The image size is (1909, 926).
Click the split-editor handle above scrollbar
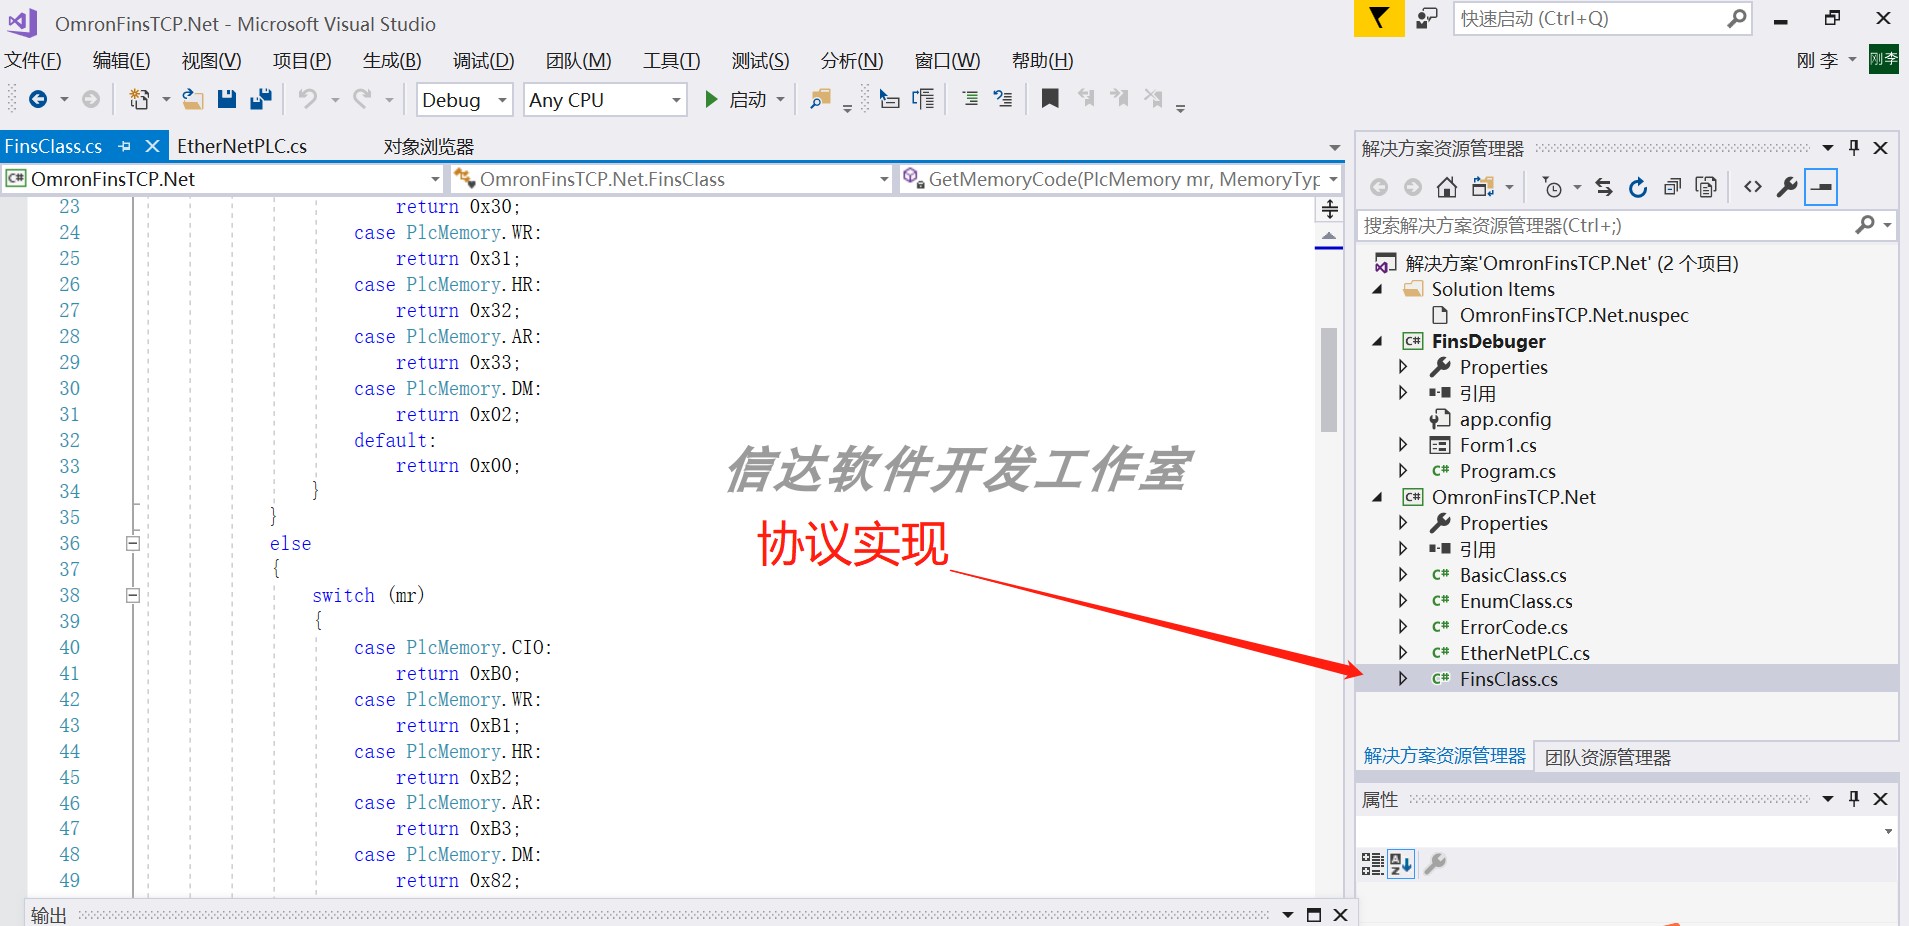click(x=1330, y=209)
